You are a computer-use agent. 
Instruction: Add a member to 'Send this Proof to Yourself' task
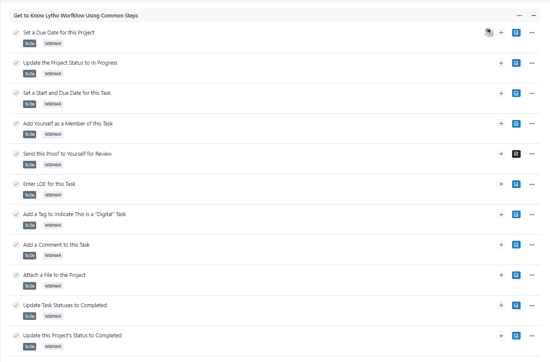[x=501, y=154]
